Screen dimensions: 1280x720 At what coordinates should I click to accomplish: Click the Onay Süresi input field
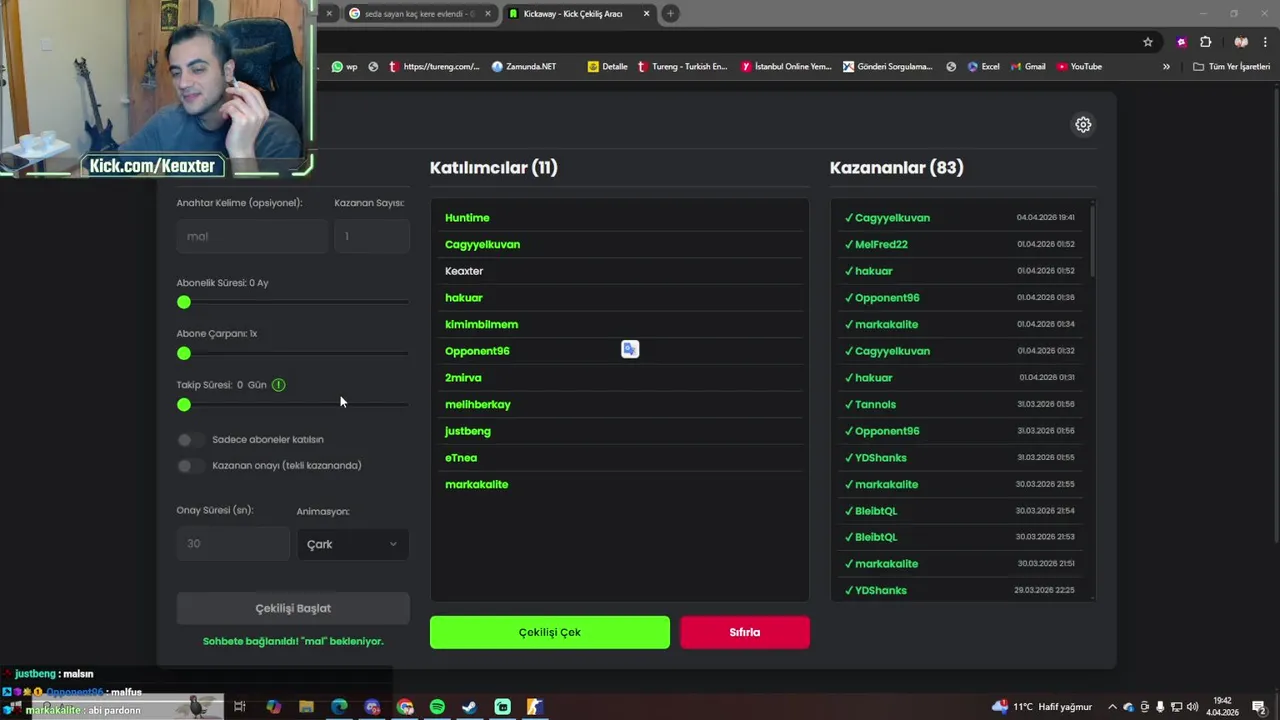tap(233, 544)
